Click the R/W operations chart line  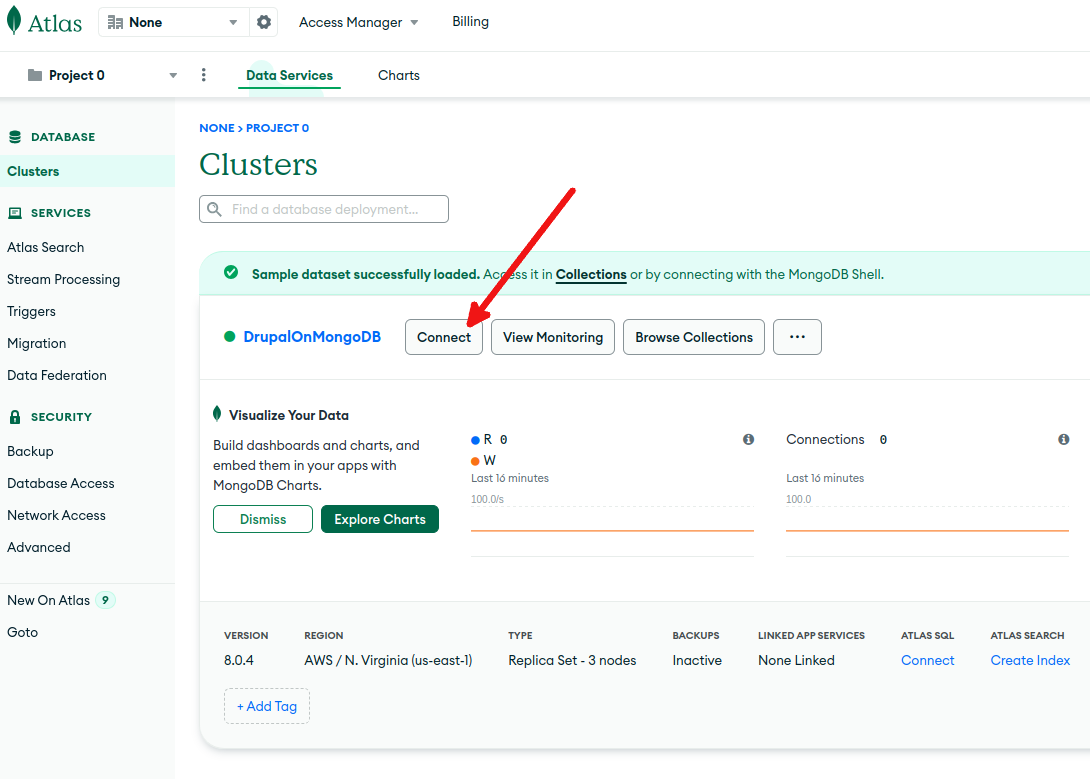point(612,530)
